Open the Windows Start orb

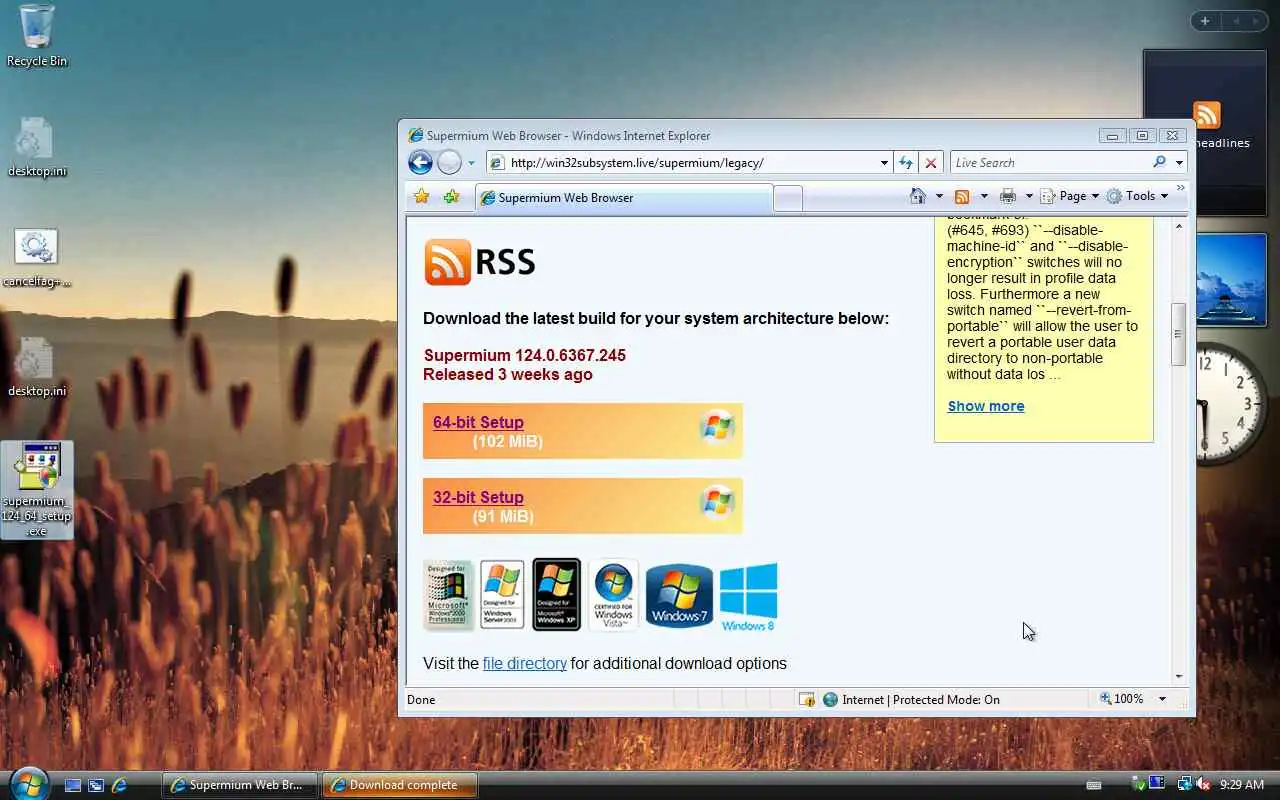click(x=28, y=782)
